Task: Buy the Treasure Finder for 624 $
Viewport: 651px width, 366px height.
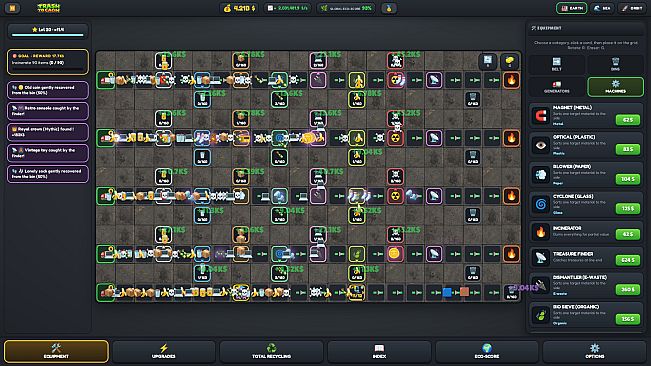Action: tap(628, 260)
